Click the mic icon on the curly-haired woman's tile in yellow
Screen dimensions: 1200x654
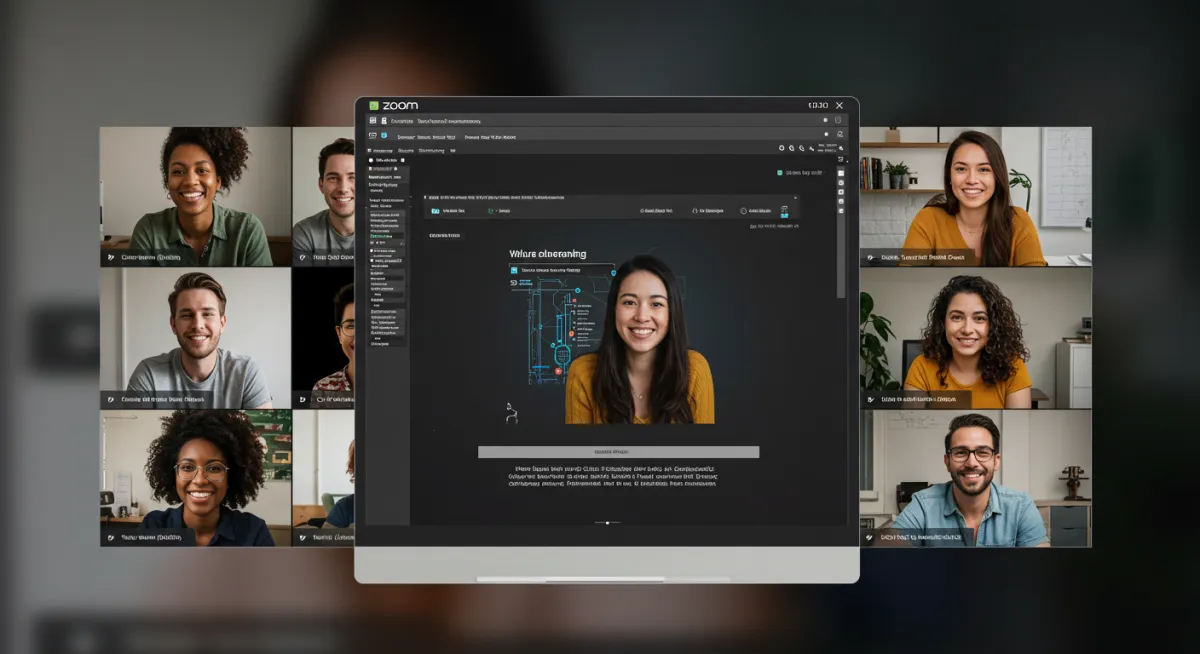[x=870, y=399]
